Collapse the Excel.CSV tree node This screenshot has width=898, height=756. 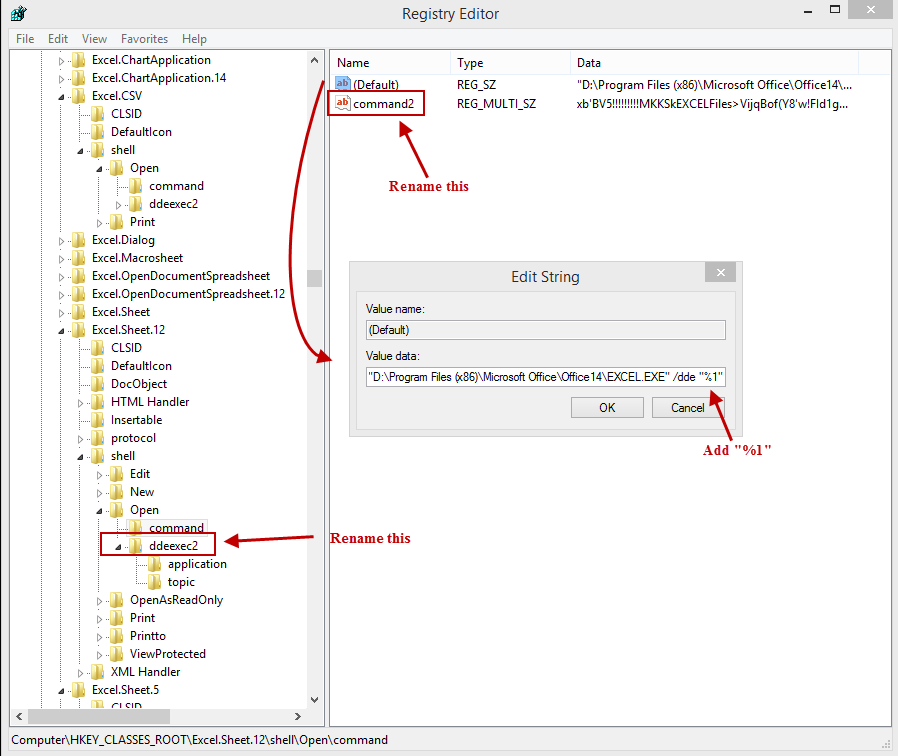click(61, 96)
